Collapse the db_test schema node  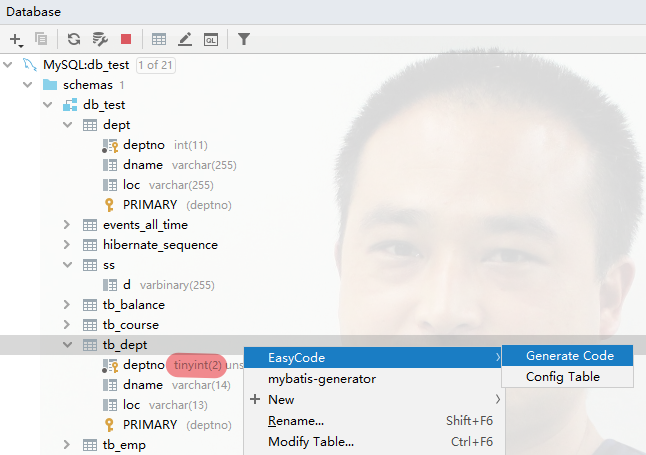coord(48,105)
